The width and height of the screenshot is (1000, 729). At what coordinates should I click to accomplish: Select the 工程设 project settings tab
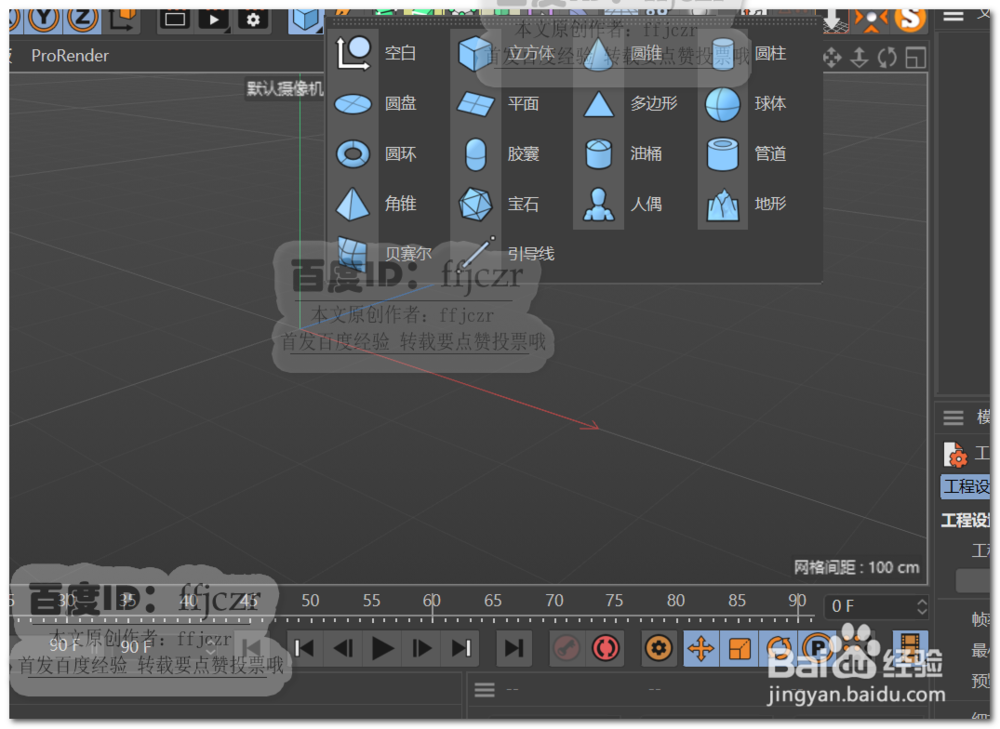(x=966, y=487)
